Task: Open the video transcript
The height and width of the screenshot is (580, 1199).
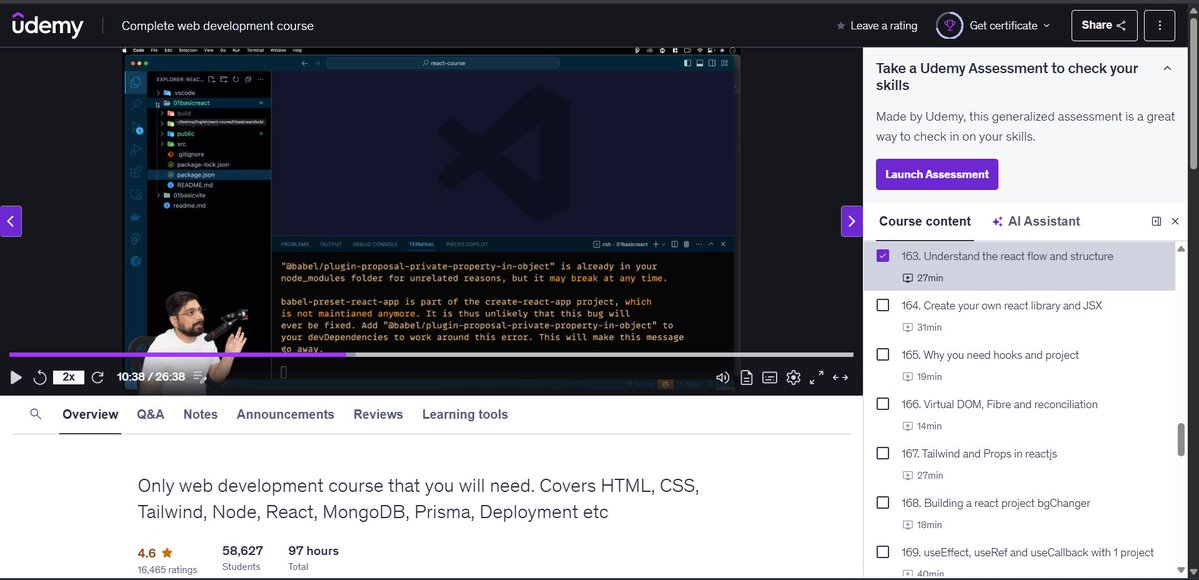Action: [x=746, y=377]
